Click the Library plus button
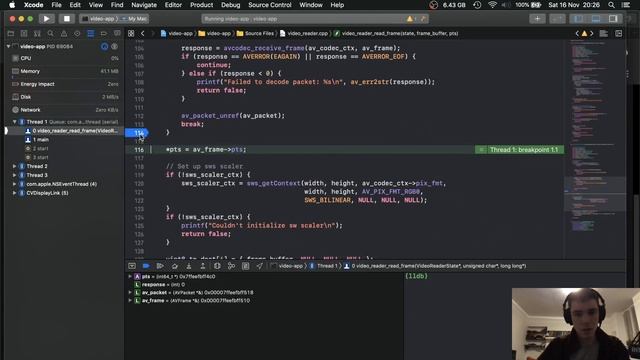 tap(537, 19)
